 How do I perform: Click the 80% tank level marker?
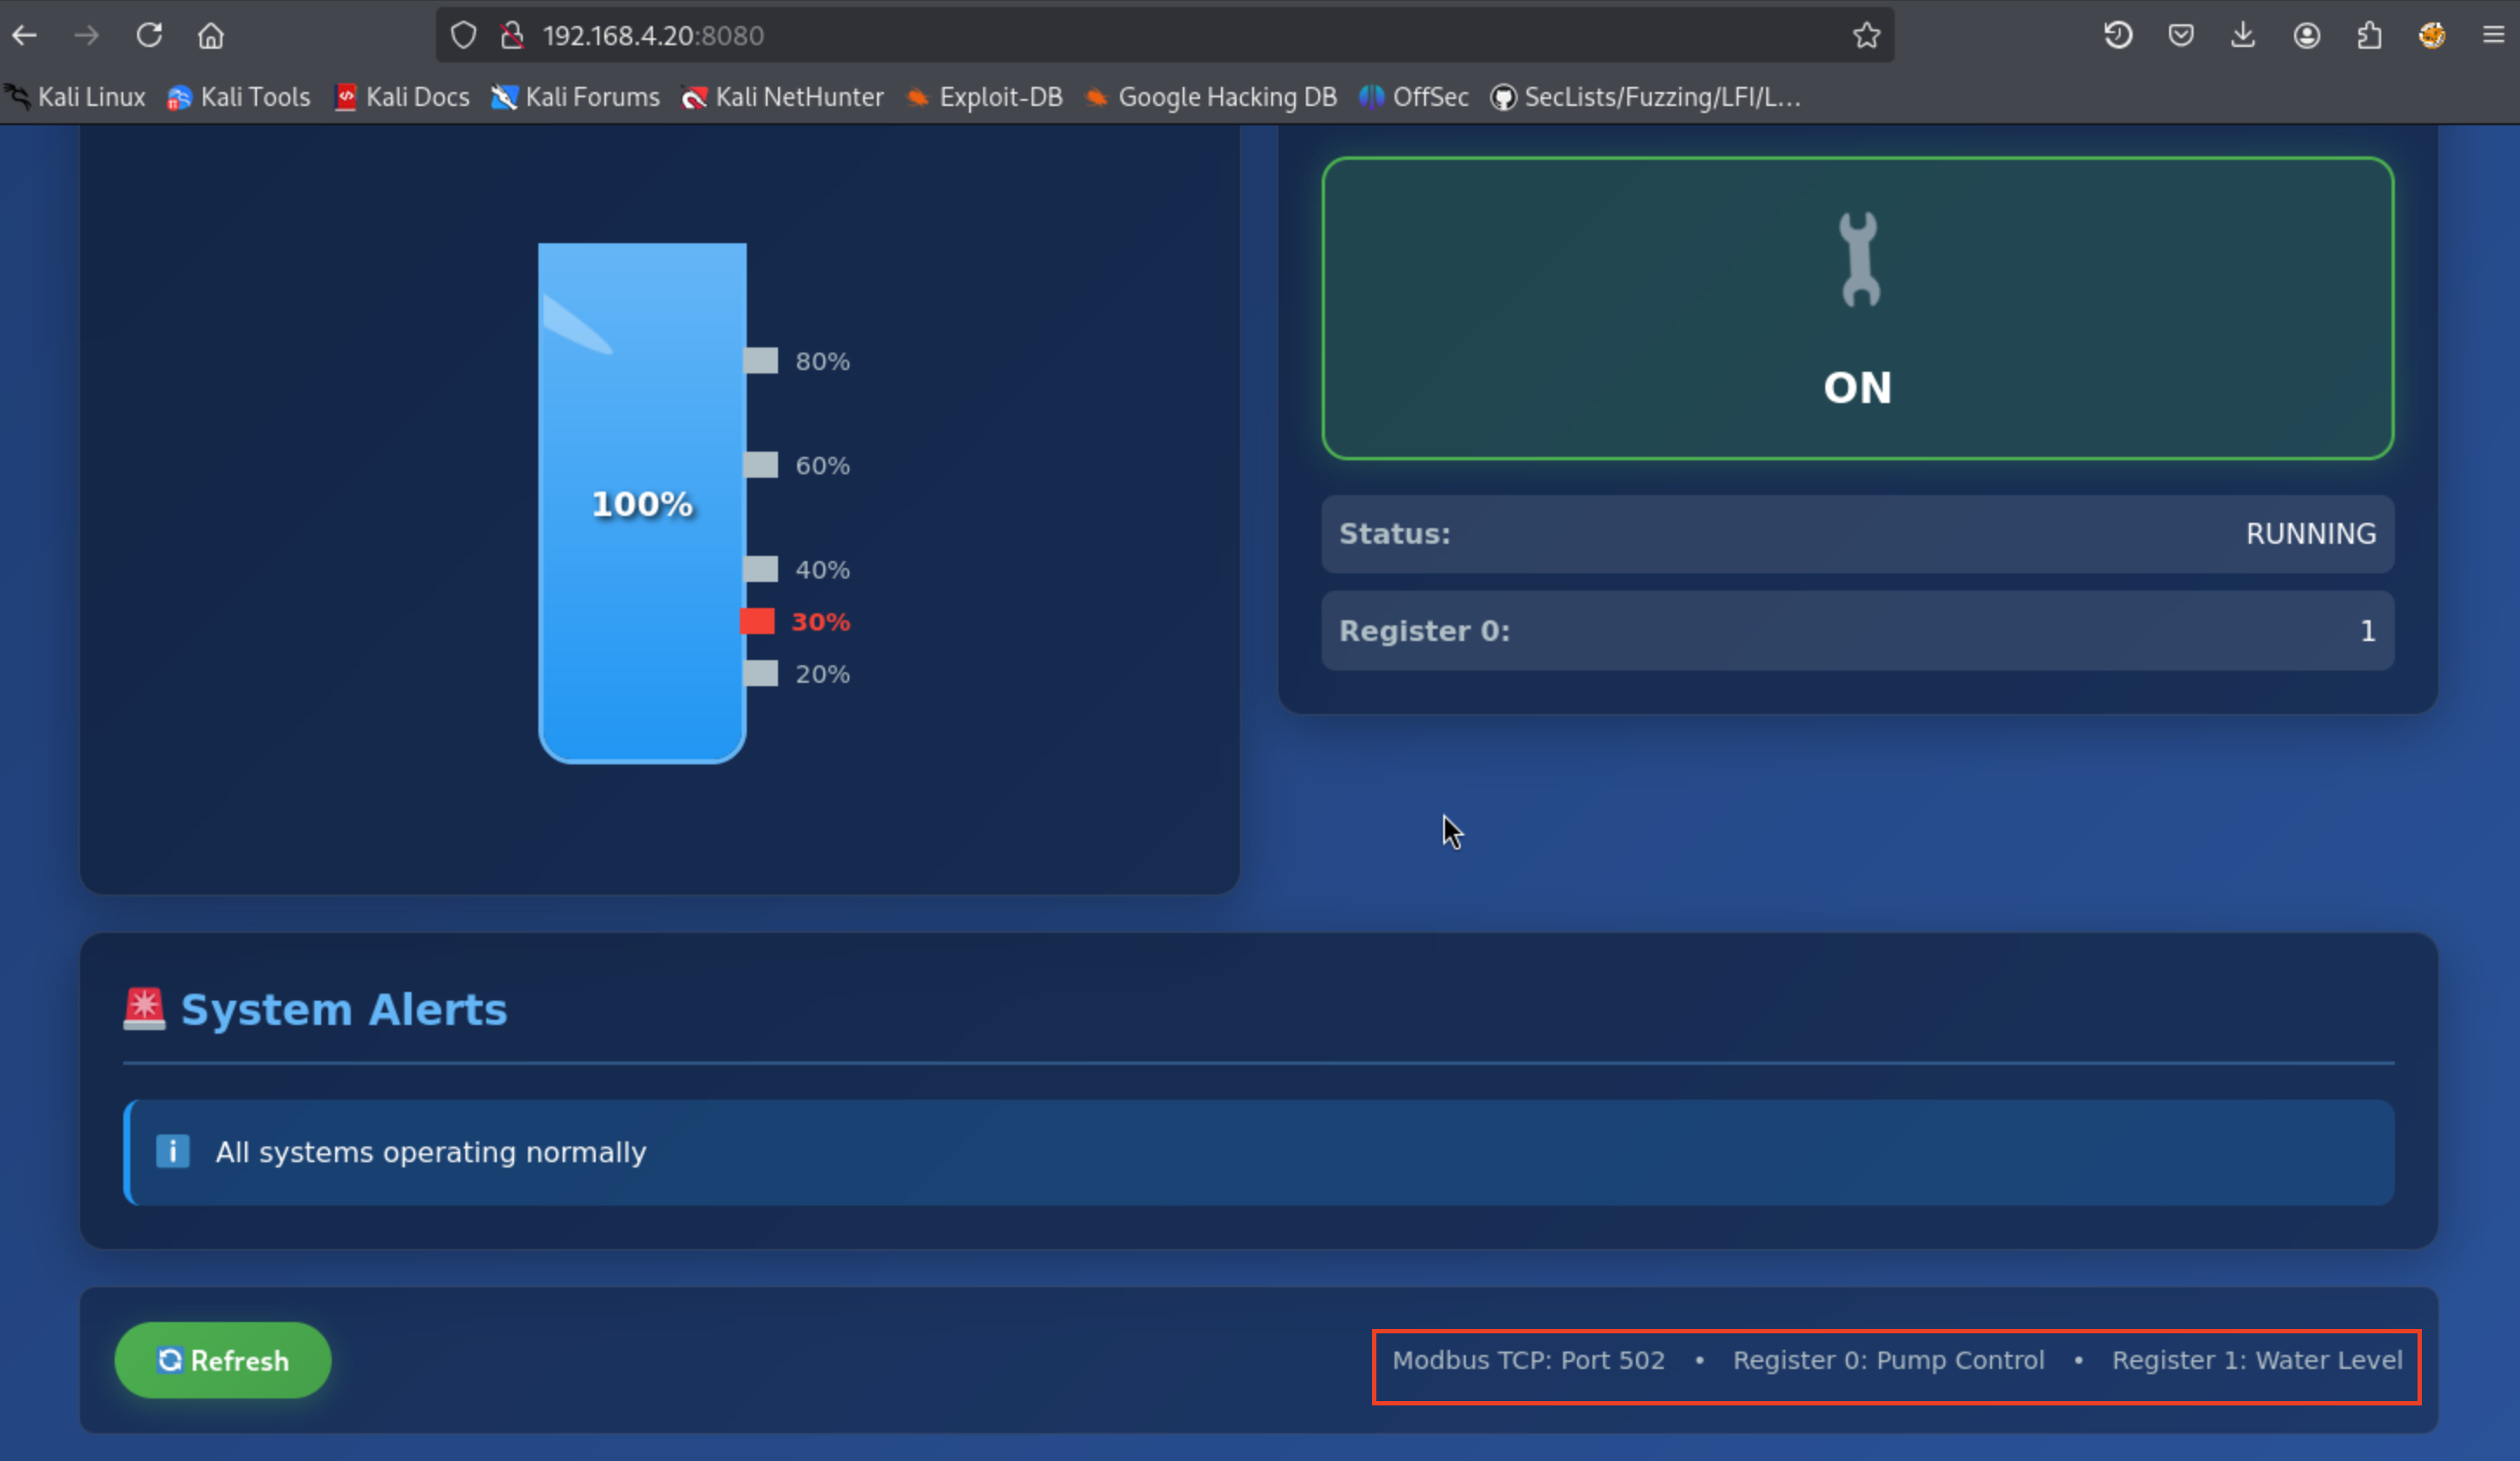(x=762, y=361)
